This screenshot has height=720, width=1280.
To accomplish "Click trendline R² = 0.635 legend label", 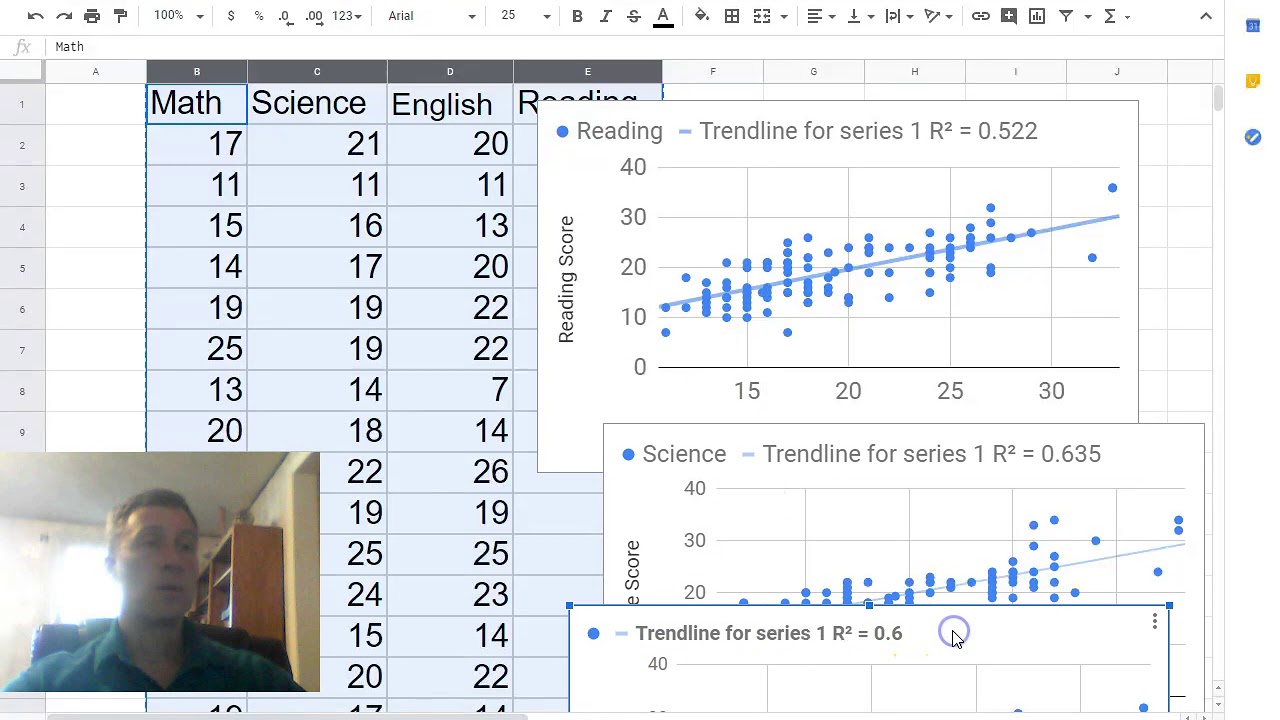I will [922, 454].
